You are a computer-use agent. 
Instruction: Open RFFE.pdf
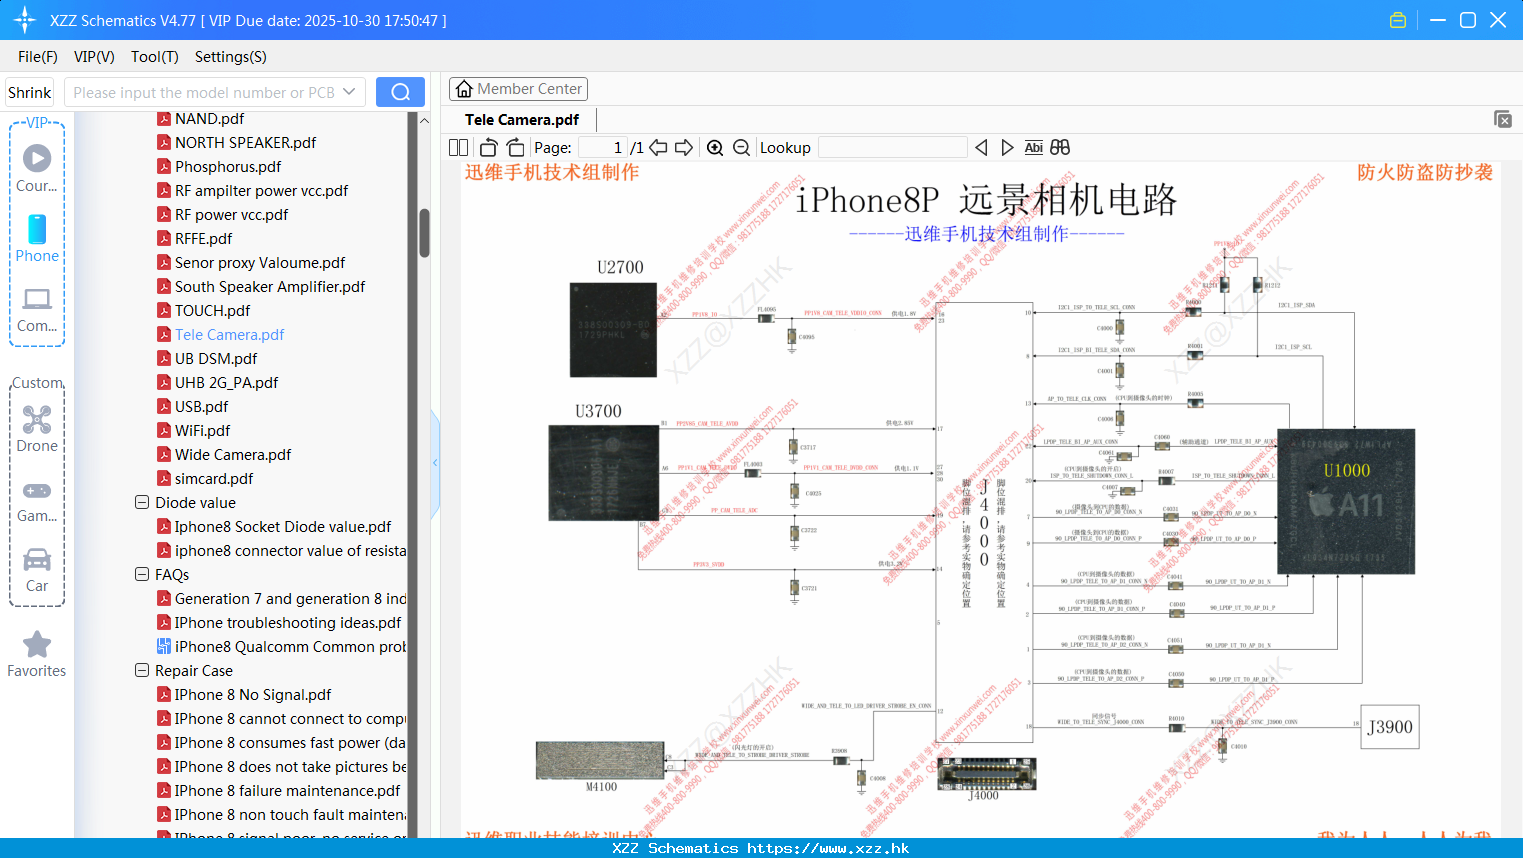click(x=203, y=239)
